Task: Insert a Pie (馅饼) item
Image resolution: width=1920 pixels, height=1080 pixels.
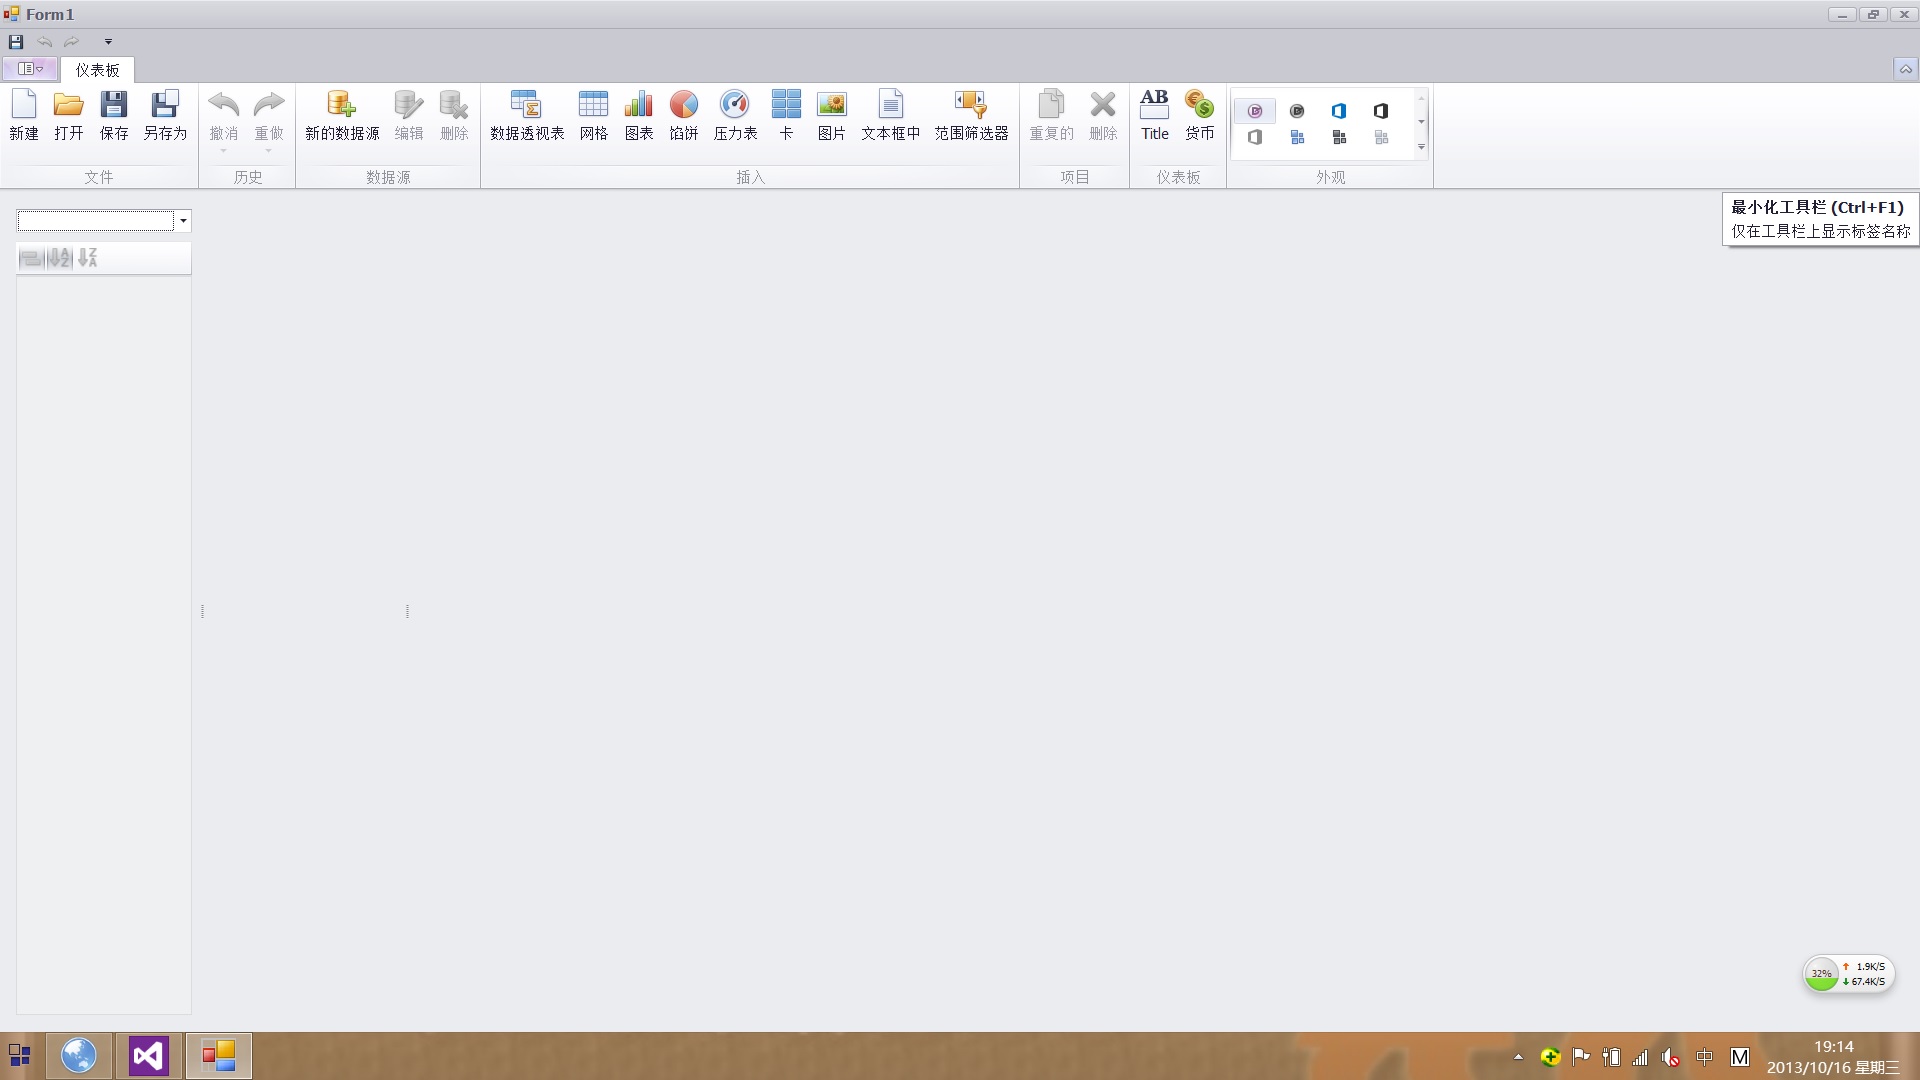Action: (x=683, y=115)
